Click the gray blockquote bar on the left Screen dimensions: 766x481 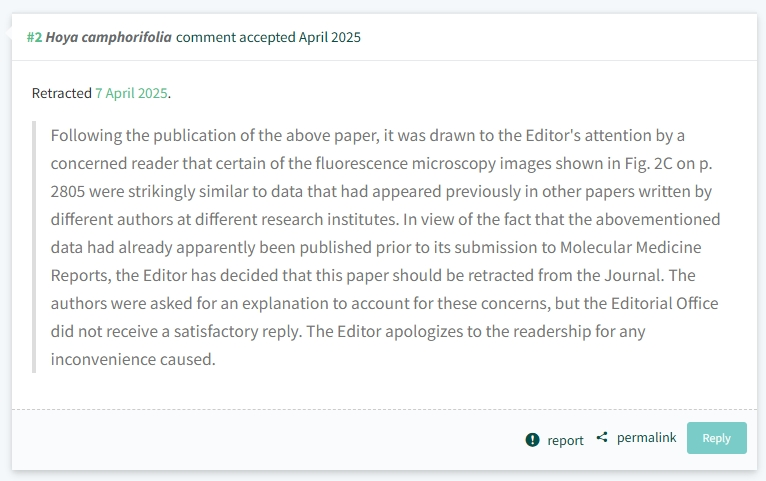(34, 247)
